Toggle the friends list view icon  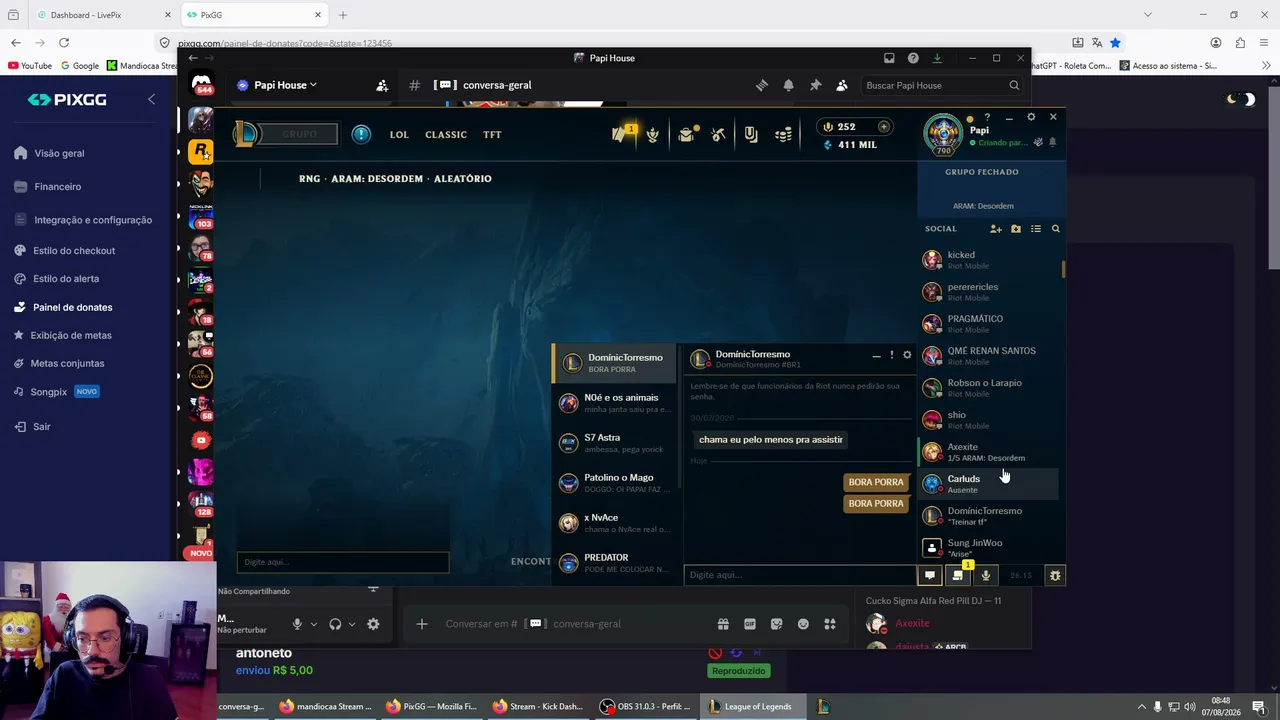click(1036, 229)
